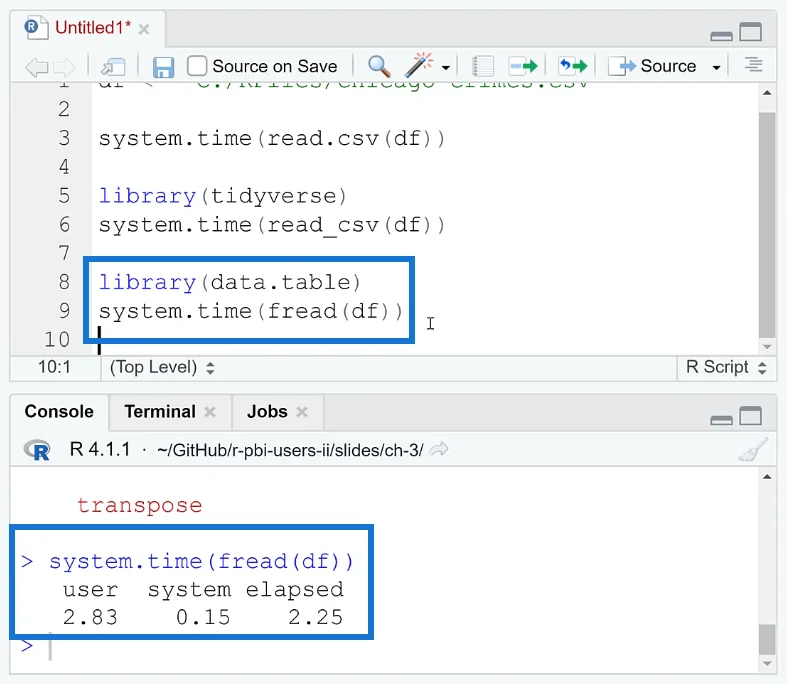Click the Source button
Screen dimensions: 787x684
click(x=652, y=66)
